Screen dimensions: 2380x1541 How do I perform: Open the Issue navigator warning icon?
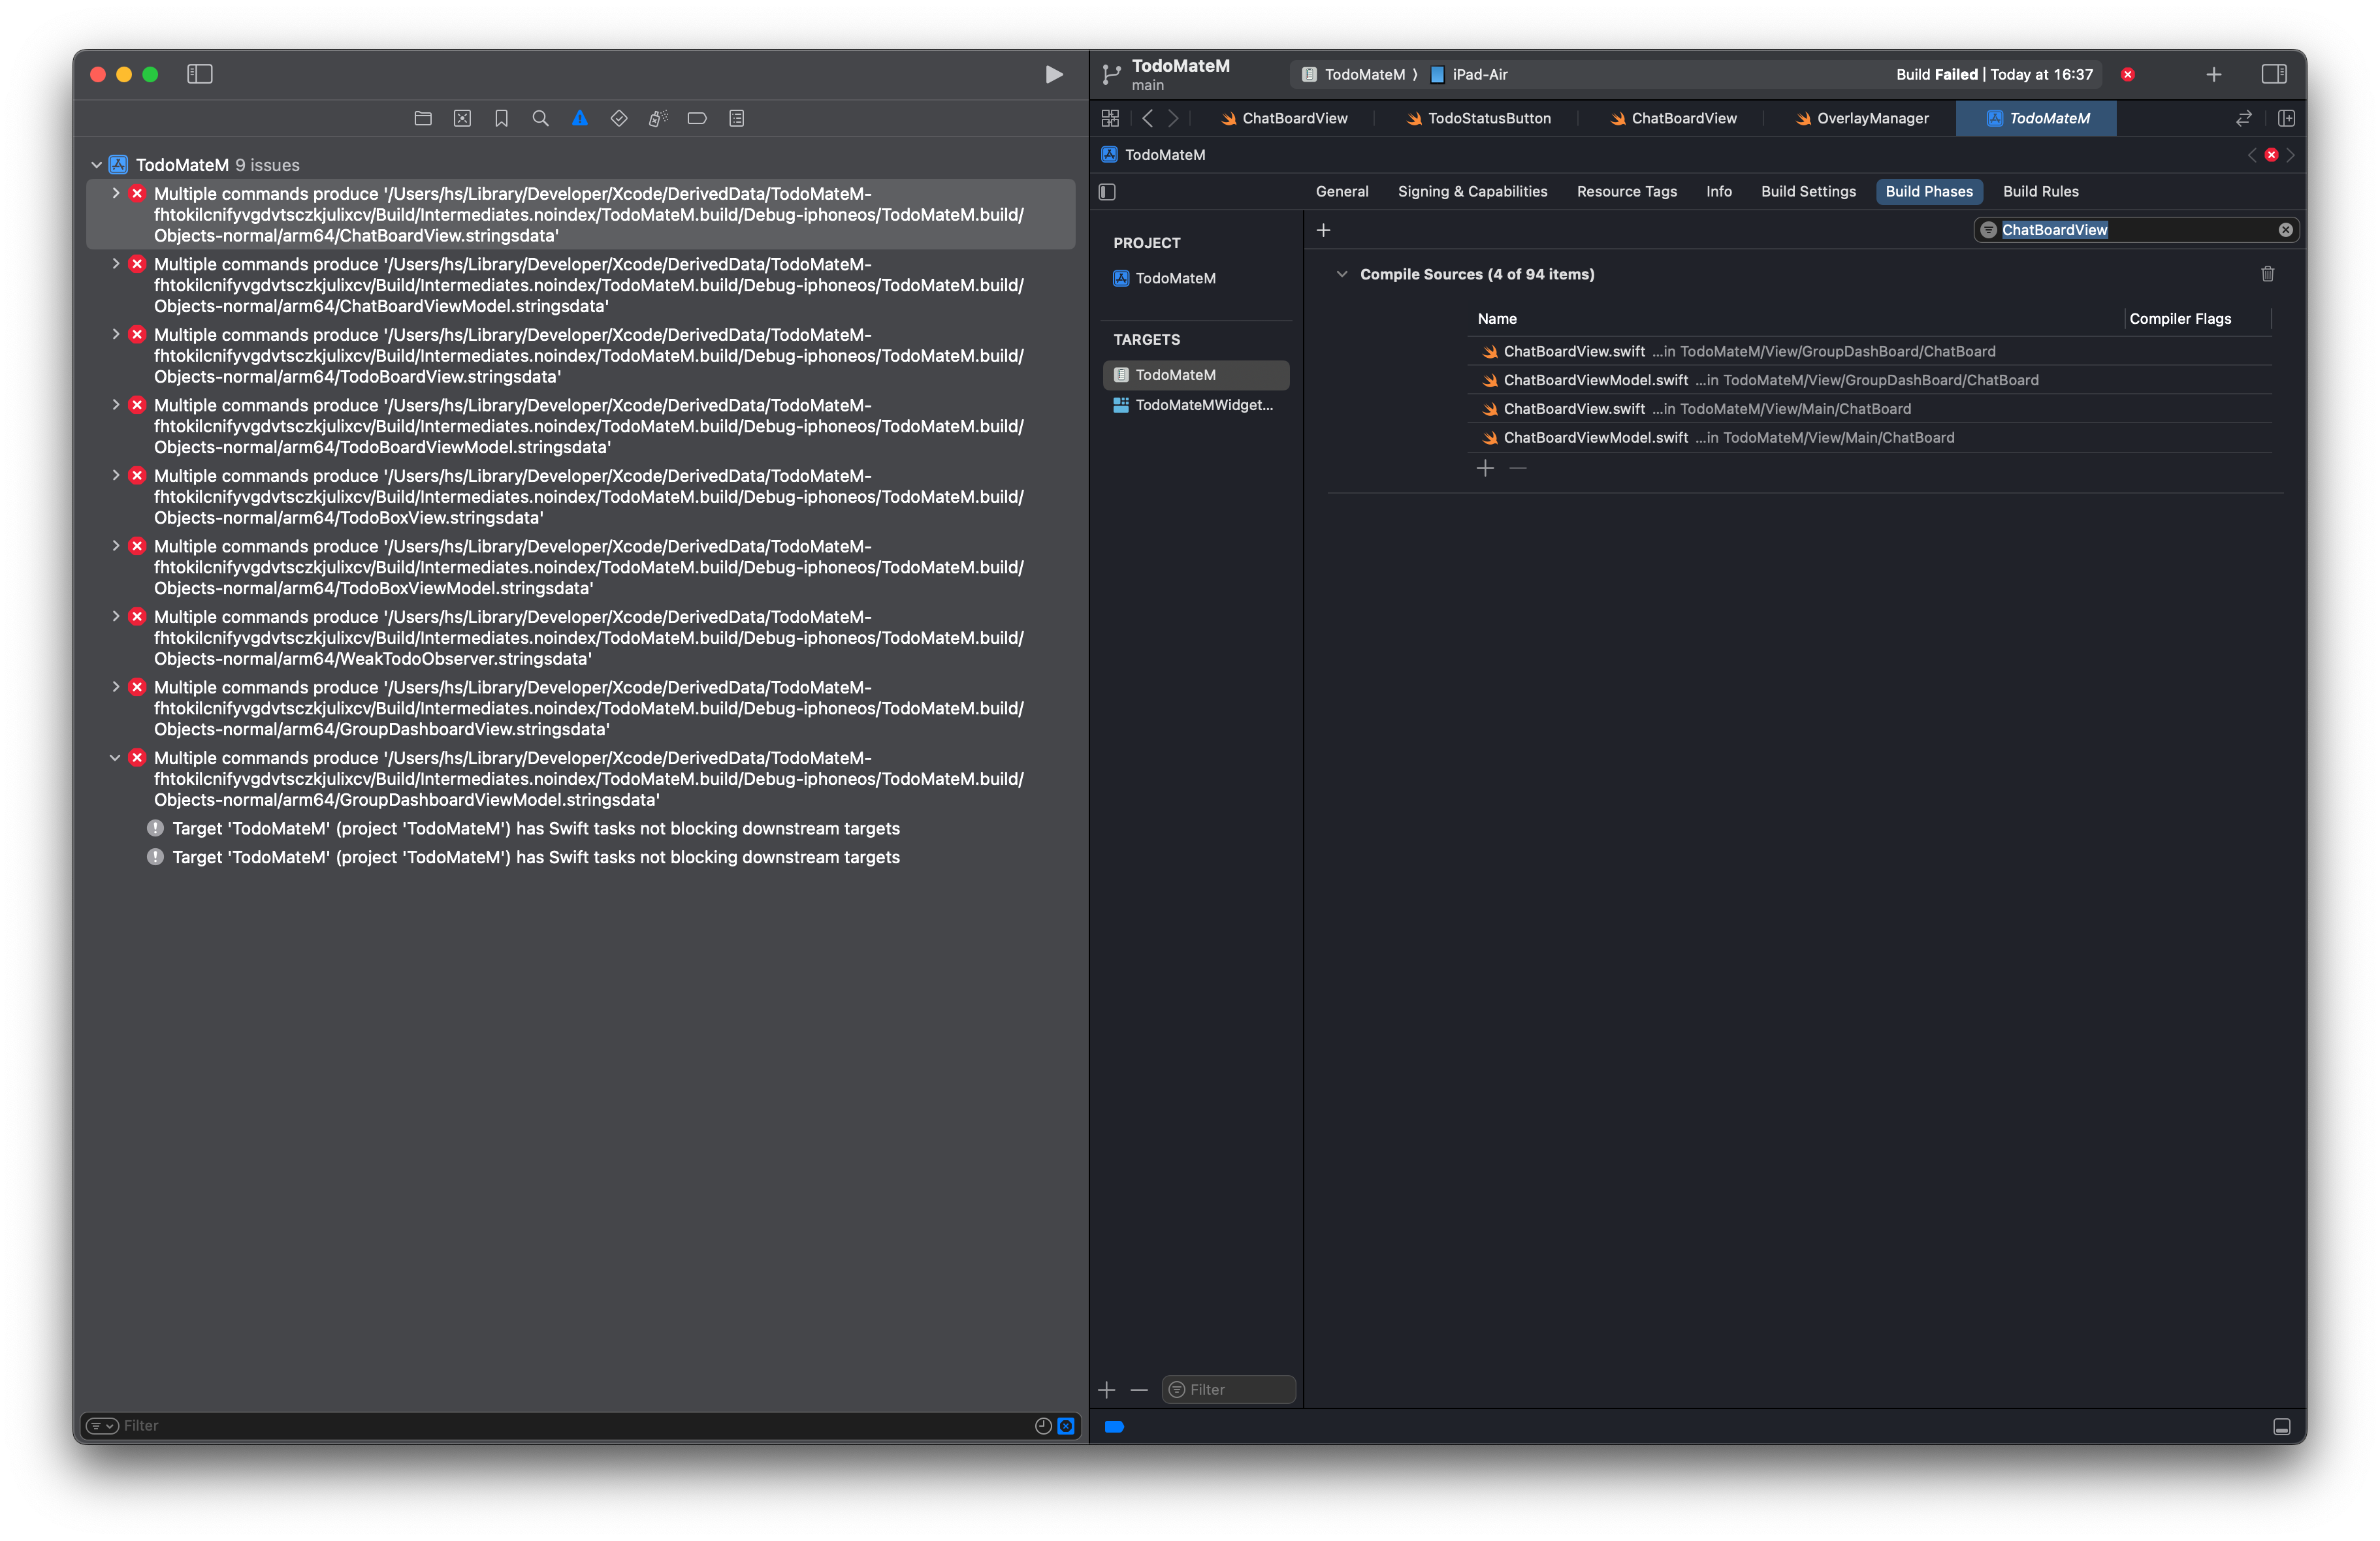click(579, 118)
